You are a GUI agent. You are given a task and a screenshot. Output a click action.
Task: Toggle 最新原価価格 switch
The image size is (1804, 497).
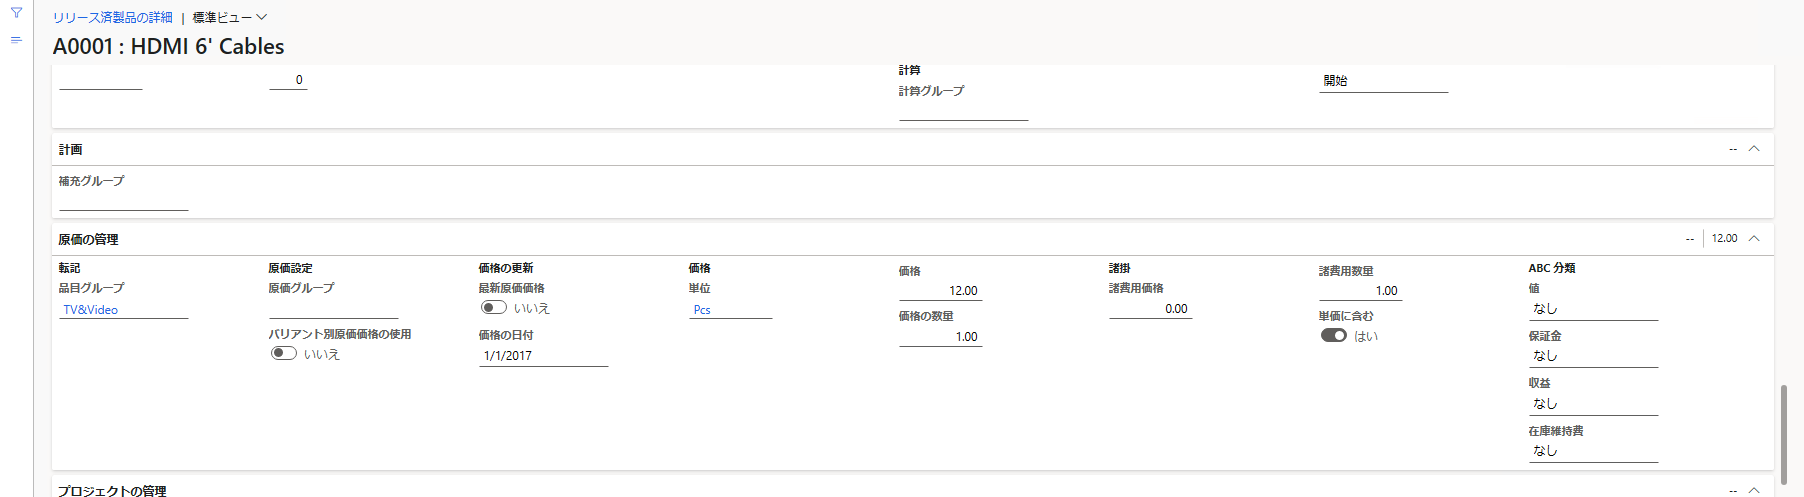(494, 308)
